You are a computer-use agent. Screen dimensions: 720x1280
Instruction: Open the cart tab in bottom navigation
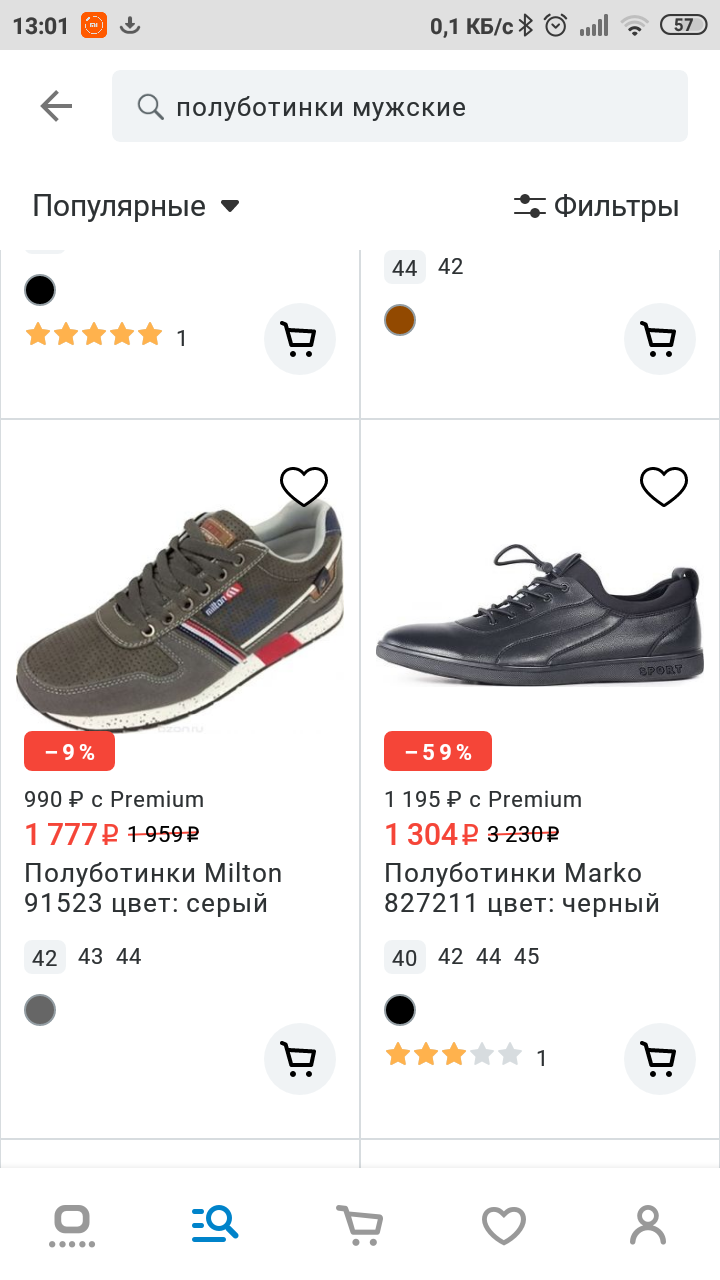(x=359, y=1223)
